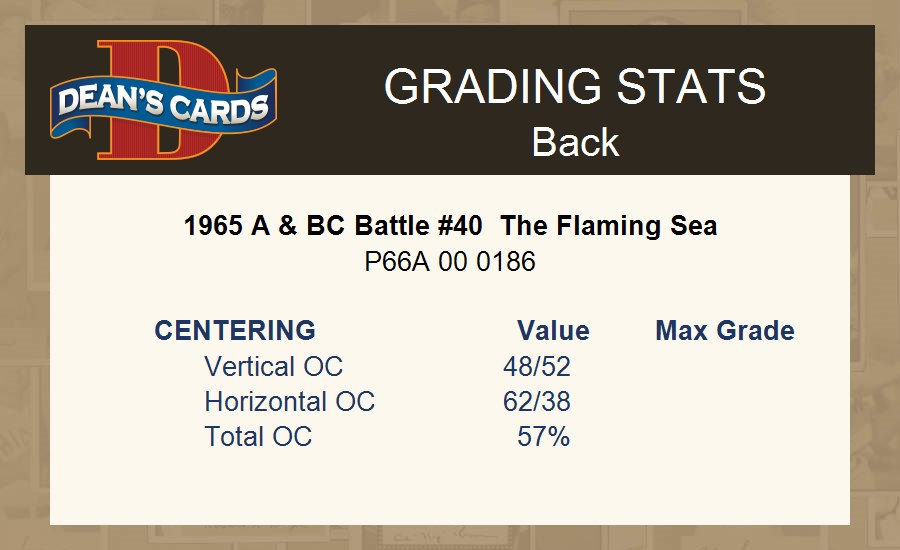Click the Value column header
The height and width of the screenshot is (550, 900).
[553, 331]
